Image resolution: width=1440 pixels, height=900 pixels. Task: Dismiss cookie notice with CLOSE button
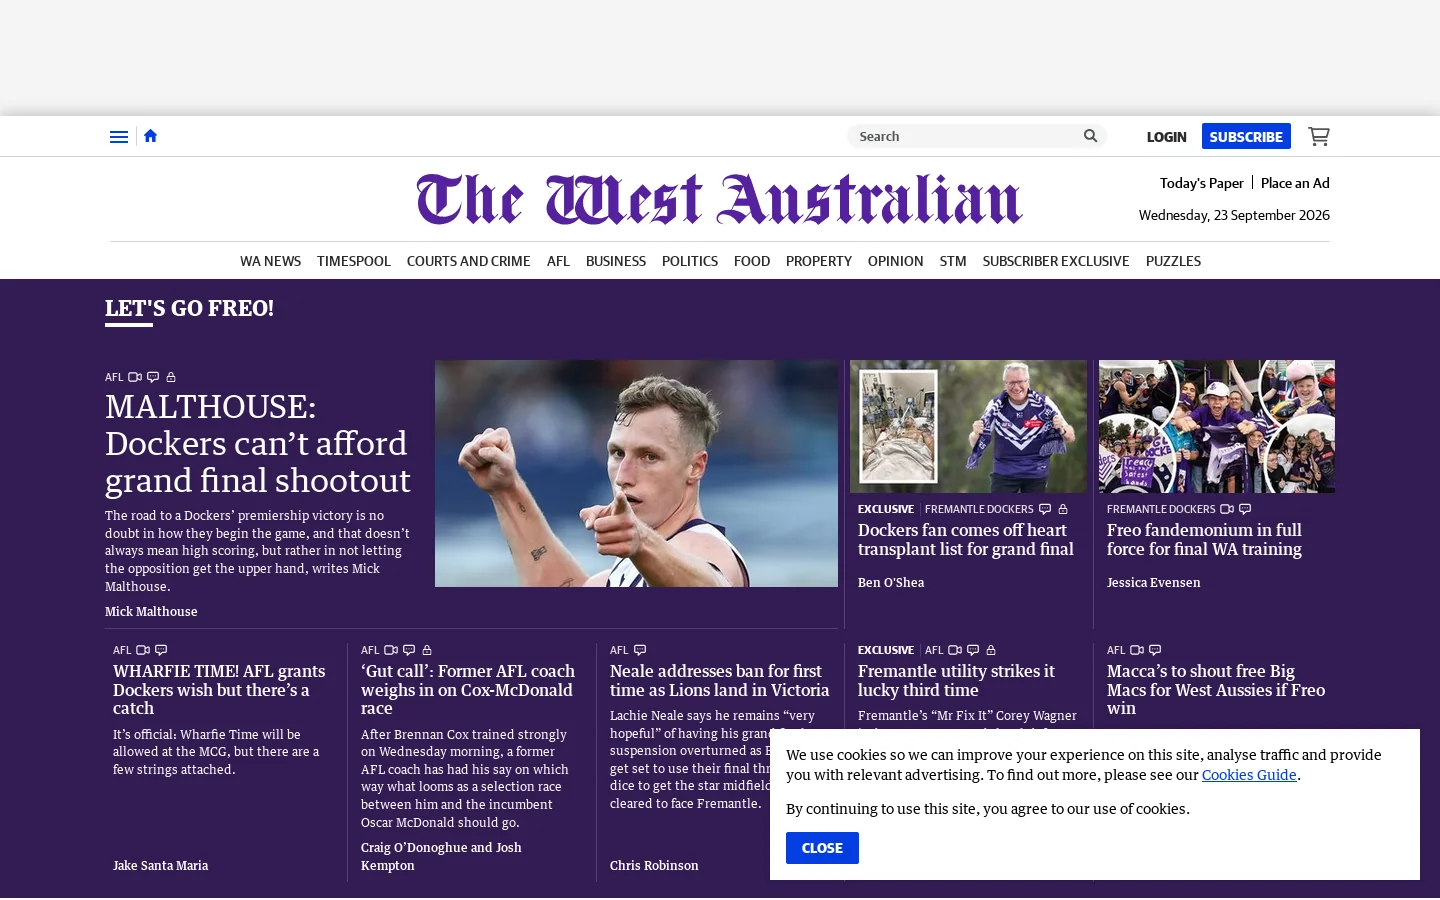(x=822, y=848)
